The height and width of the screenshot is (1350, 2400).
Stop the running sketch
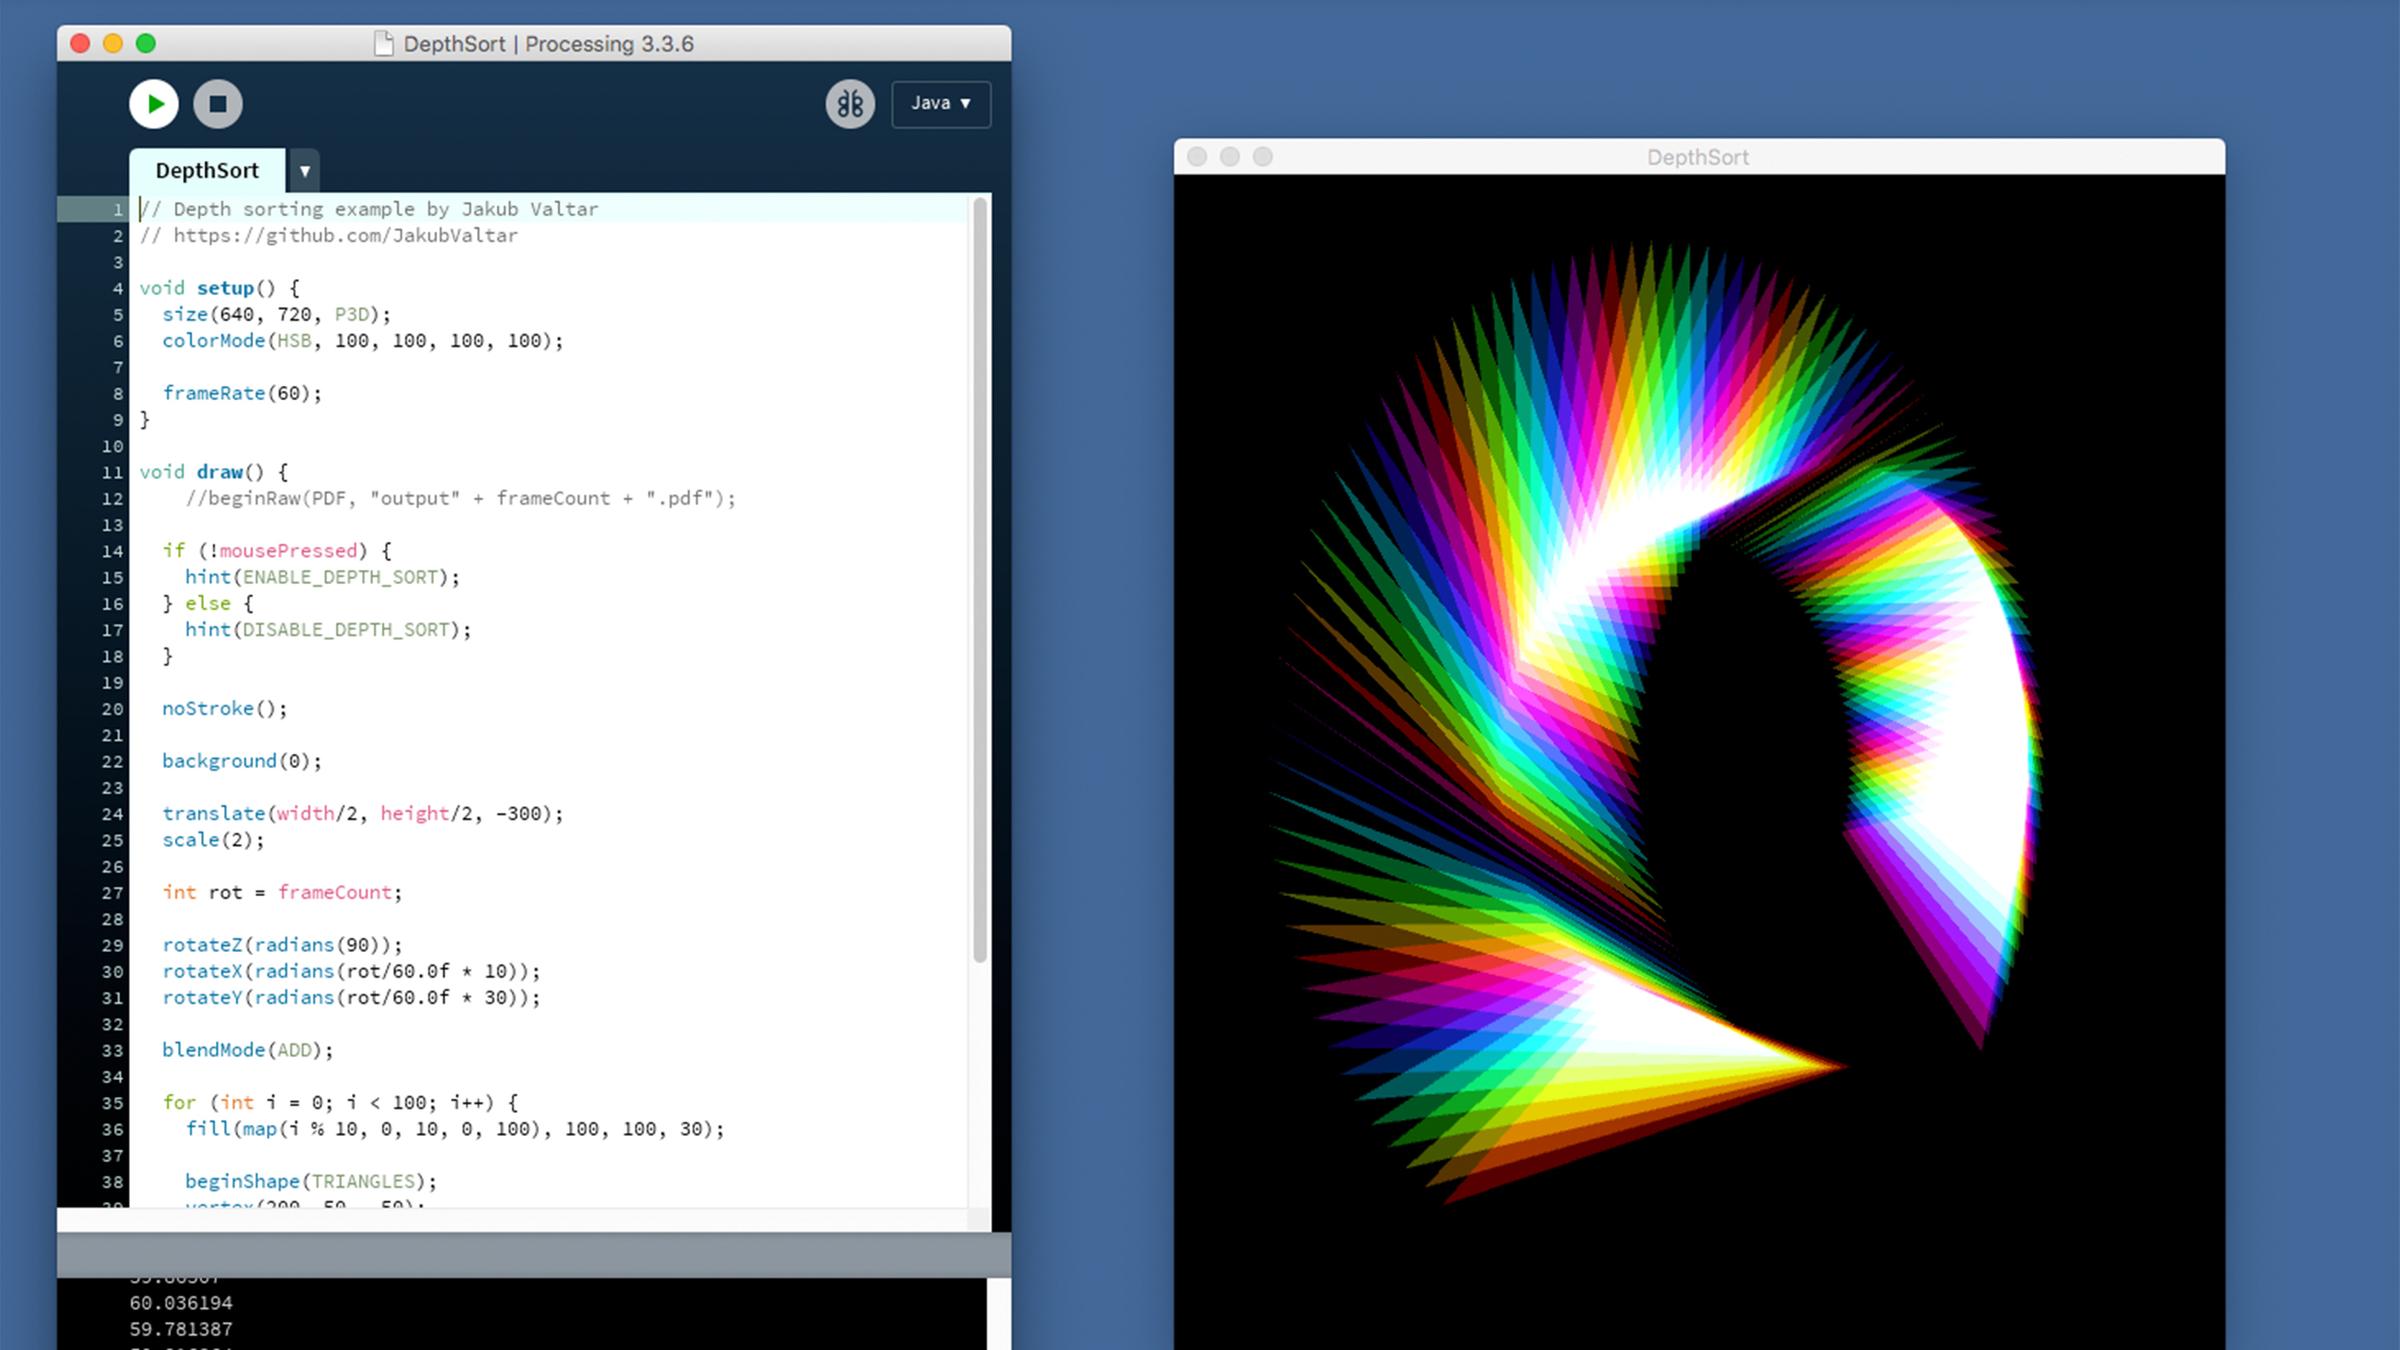click(x=218, y=104)
